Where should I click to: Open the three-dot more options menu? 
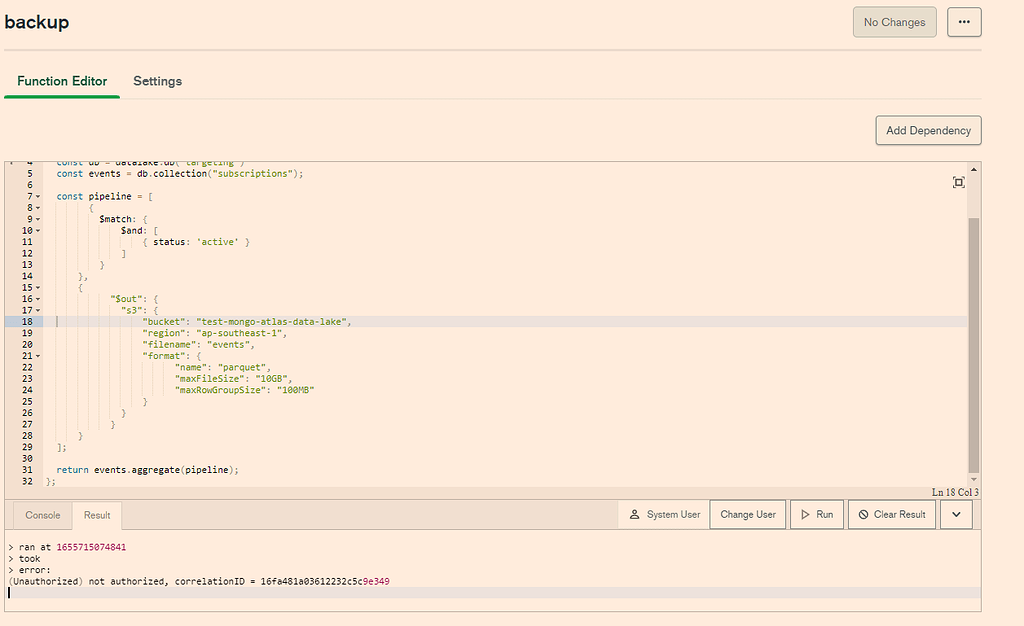pos(964,22)
